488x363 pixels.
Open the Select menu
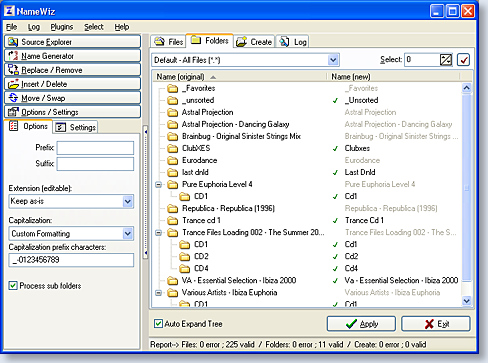click(94, 27)
